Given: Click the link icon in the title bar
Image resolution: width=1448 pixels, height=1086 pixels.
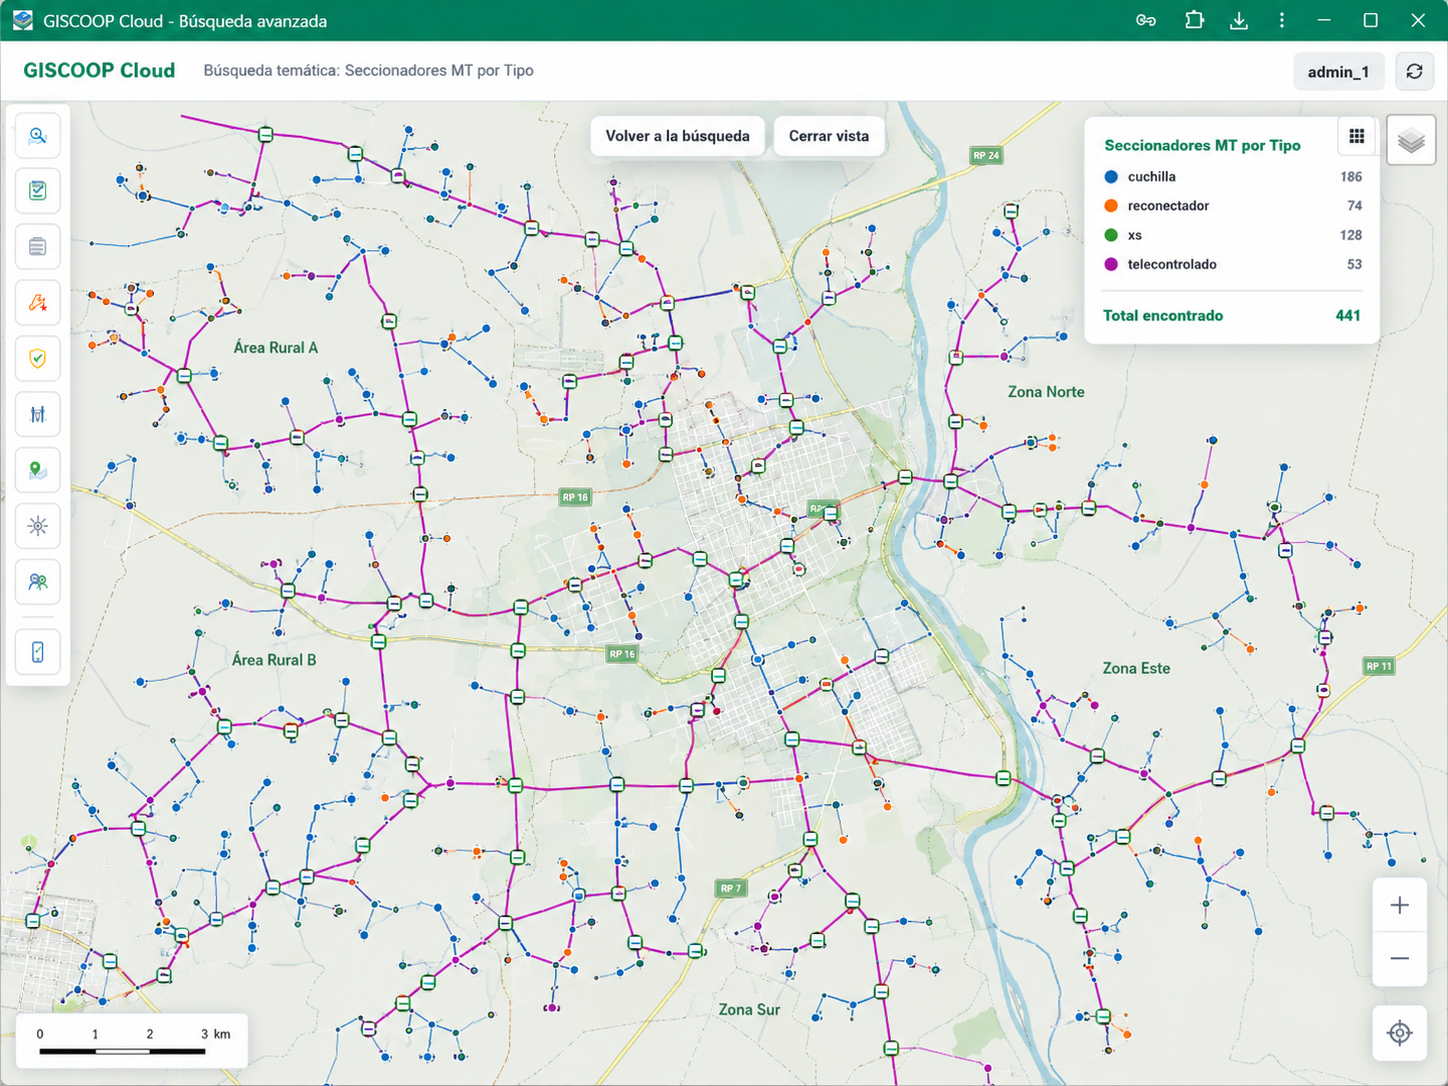Looking at the screenshot, I should coord(1146,21).
